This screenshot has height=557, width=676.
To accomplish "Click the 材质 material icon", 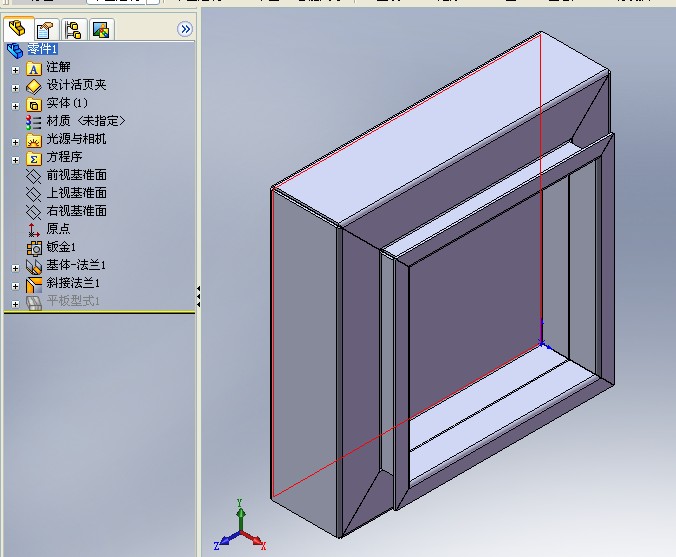I will click(x=34, y=122).
